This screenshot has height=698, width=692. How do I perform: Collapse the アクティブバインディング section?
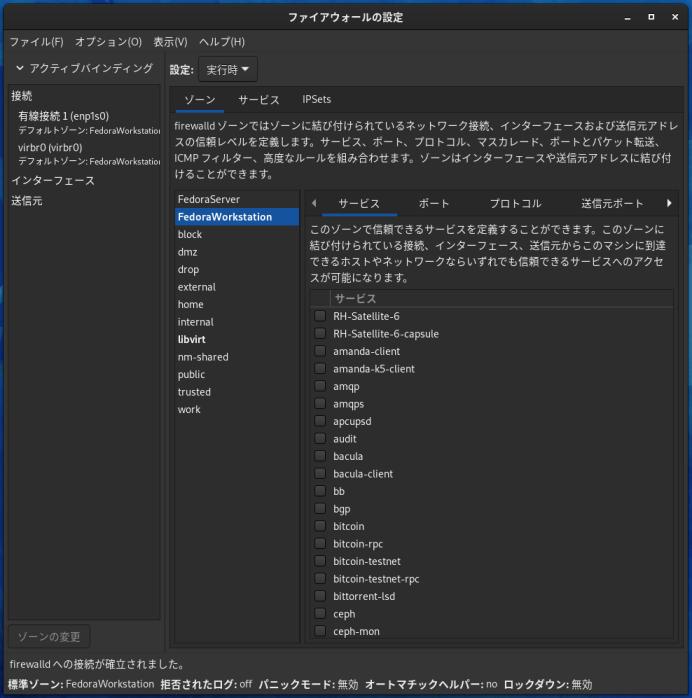(x=19, y=69)
